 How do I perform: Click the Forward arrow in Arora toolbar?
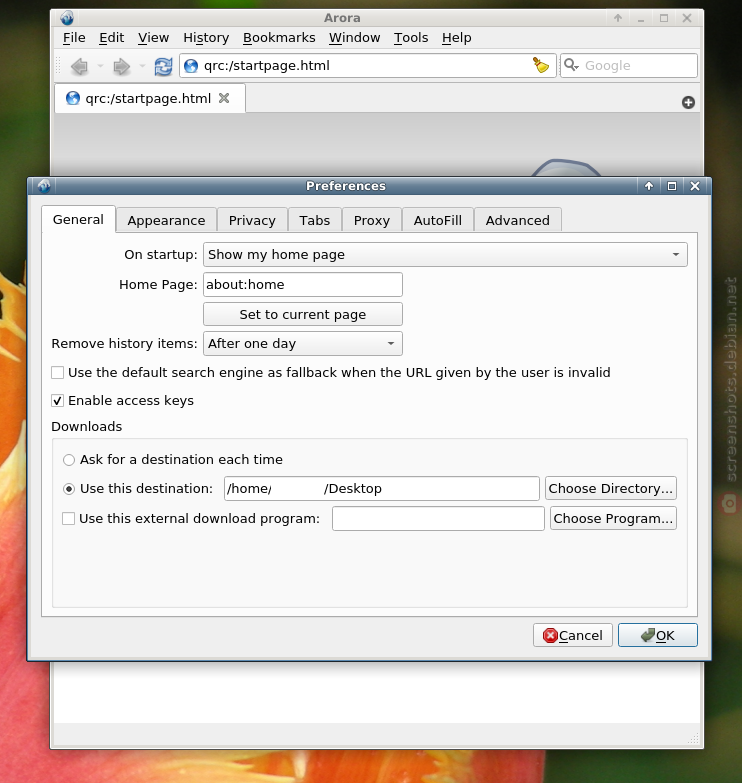click(x=121, y=66)
